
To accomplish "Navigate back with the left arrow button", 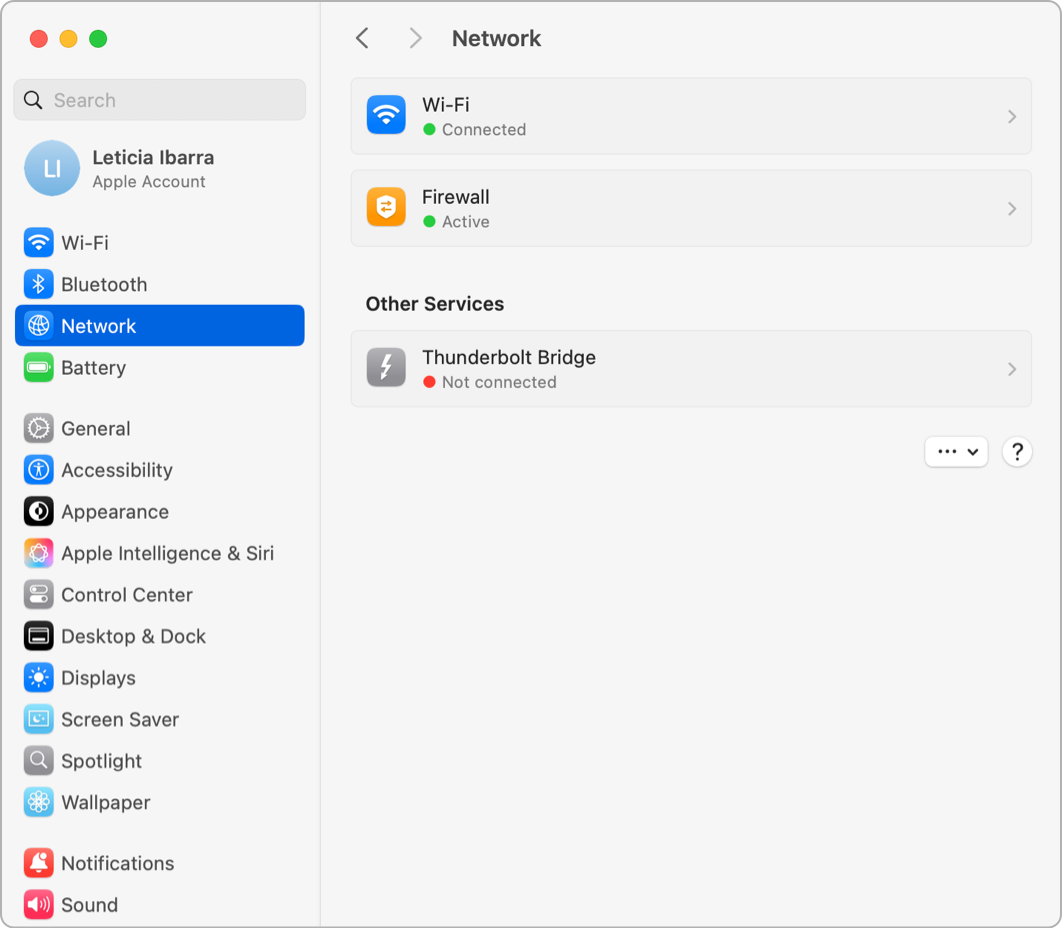I will pos(362,38).
